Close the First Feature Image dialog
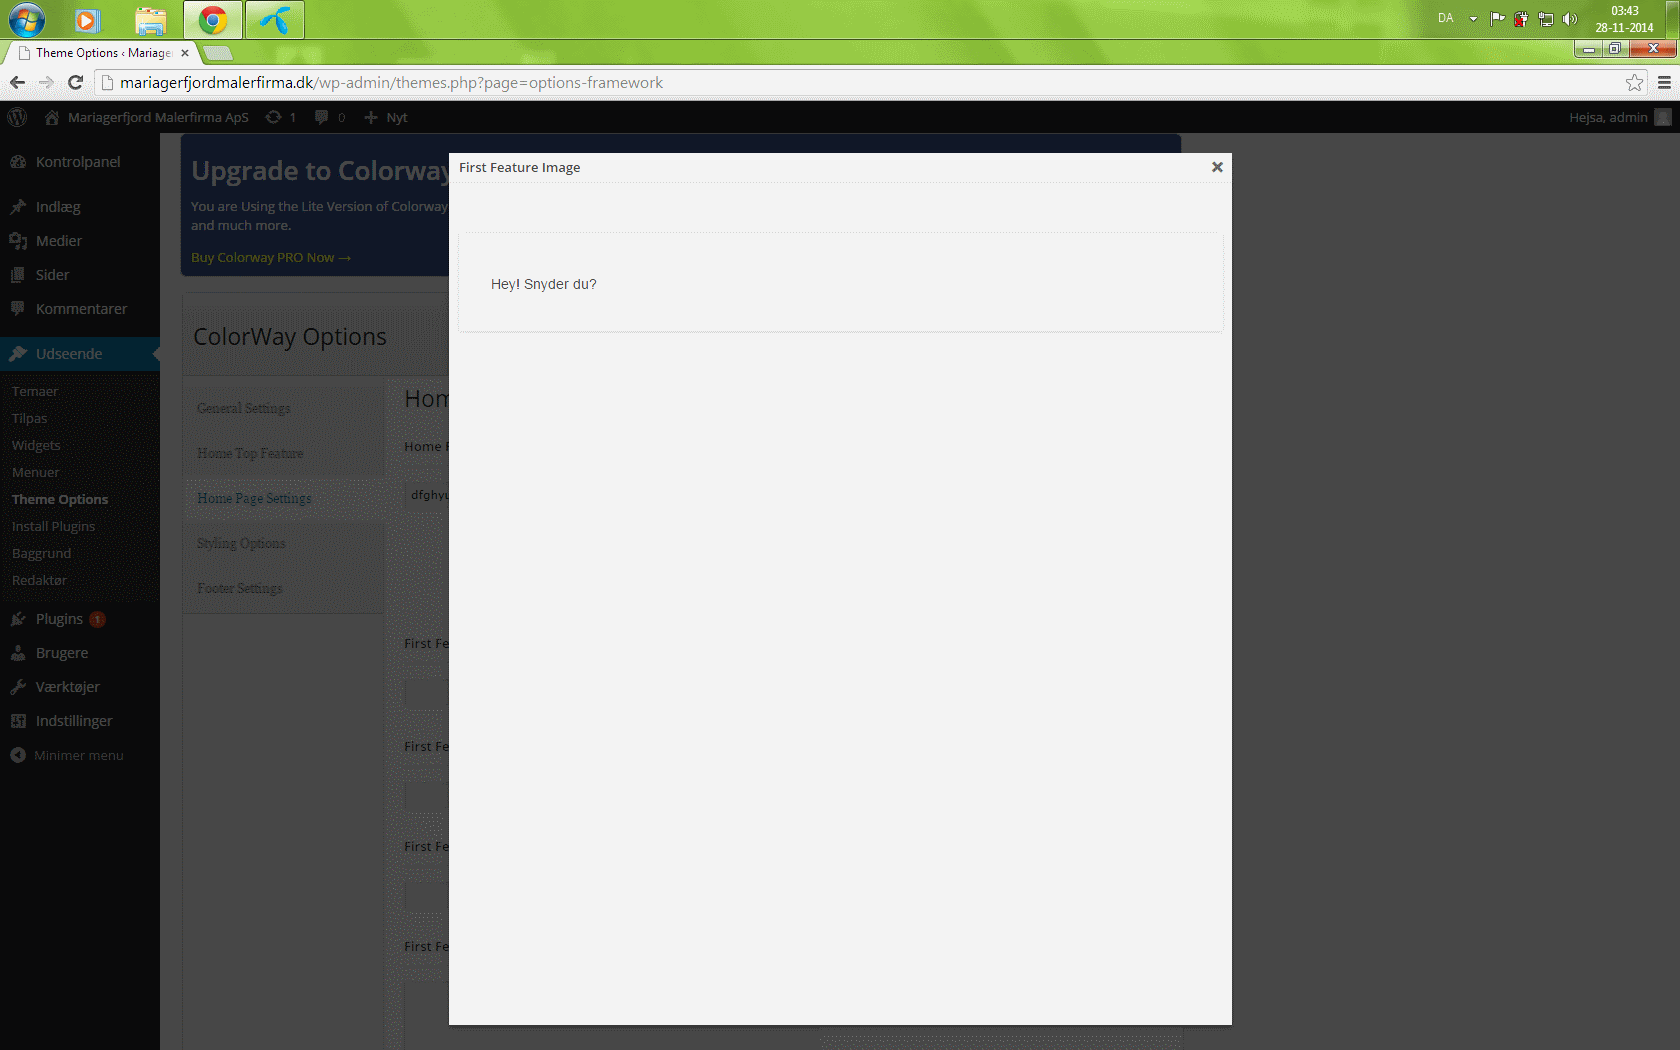Screen dimensions: 1680x1050 [1217, 167]
